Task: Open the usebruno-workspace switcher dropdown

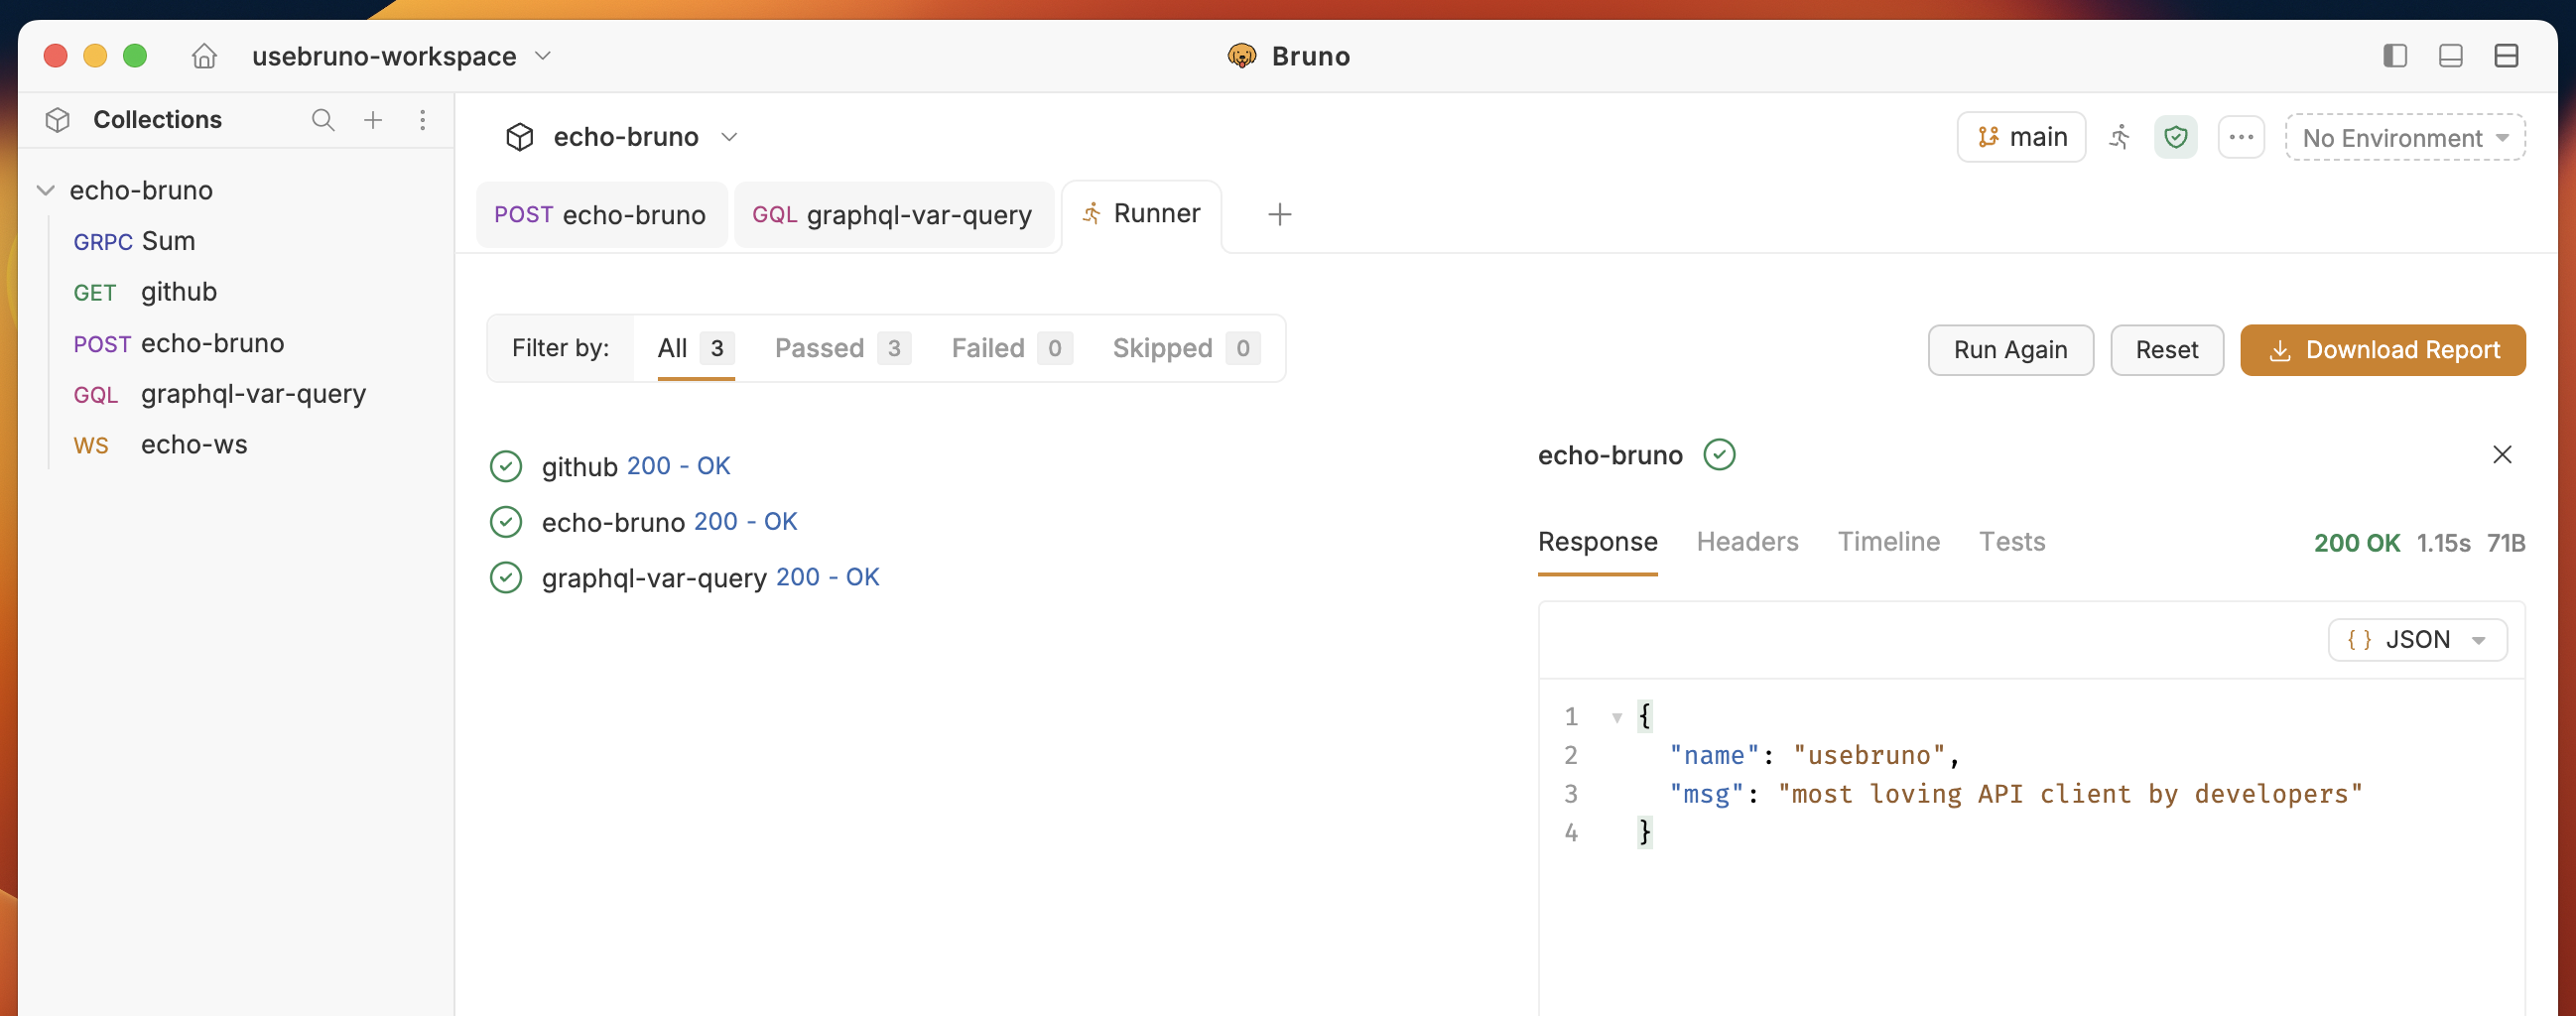Action: [401, 56]
